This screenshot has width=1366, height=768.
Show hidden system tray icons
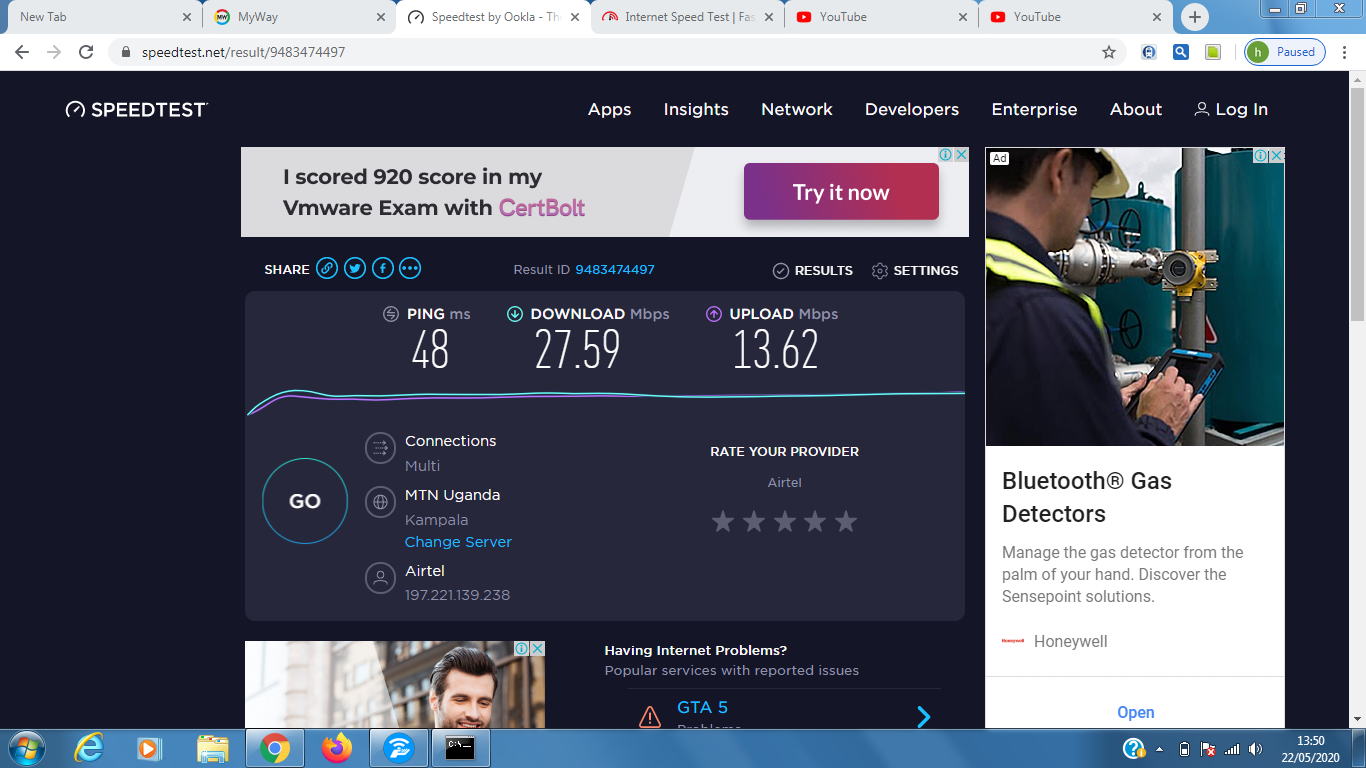1160,748
